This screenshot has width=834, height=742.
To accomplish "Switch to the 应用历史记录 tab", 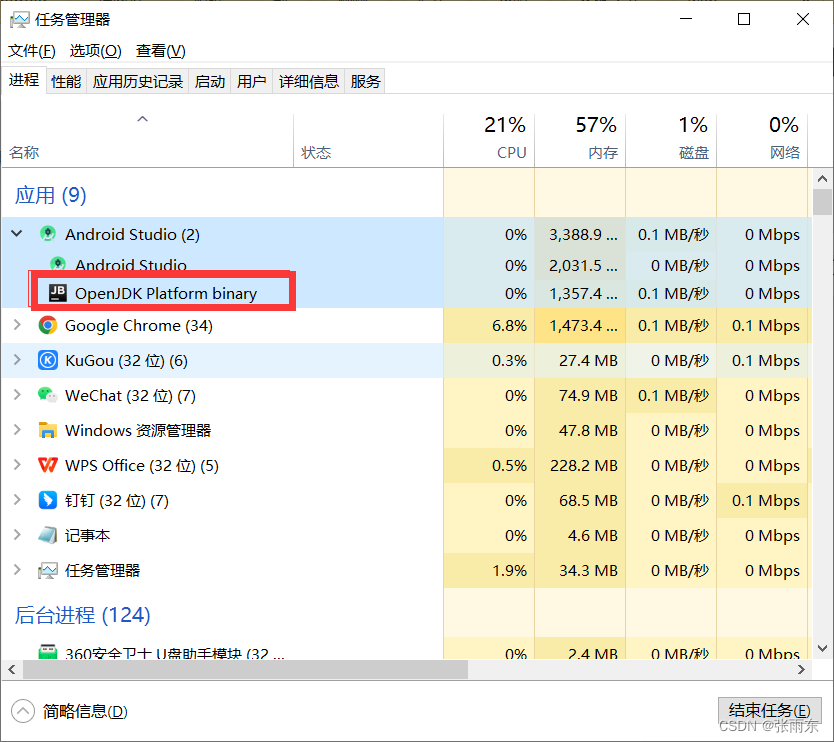I will pos(138,81).
